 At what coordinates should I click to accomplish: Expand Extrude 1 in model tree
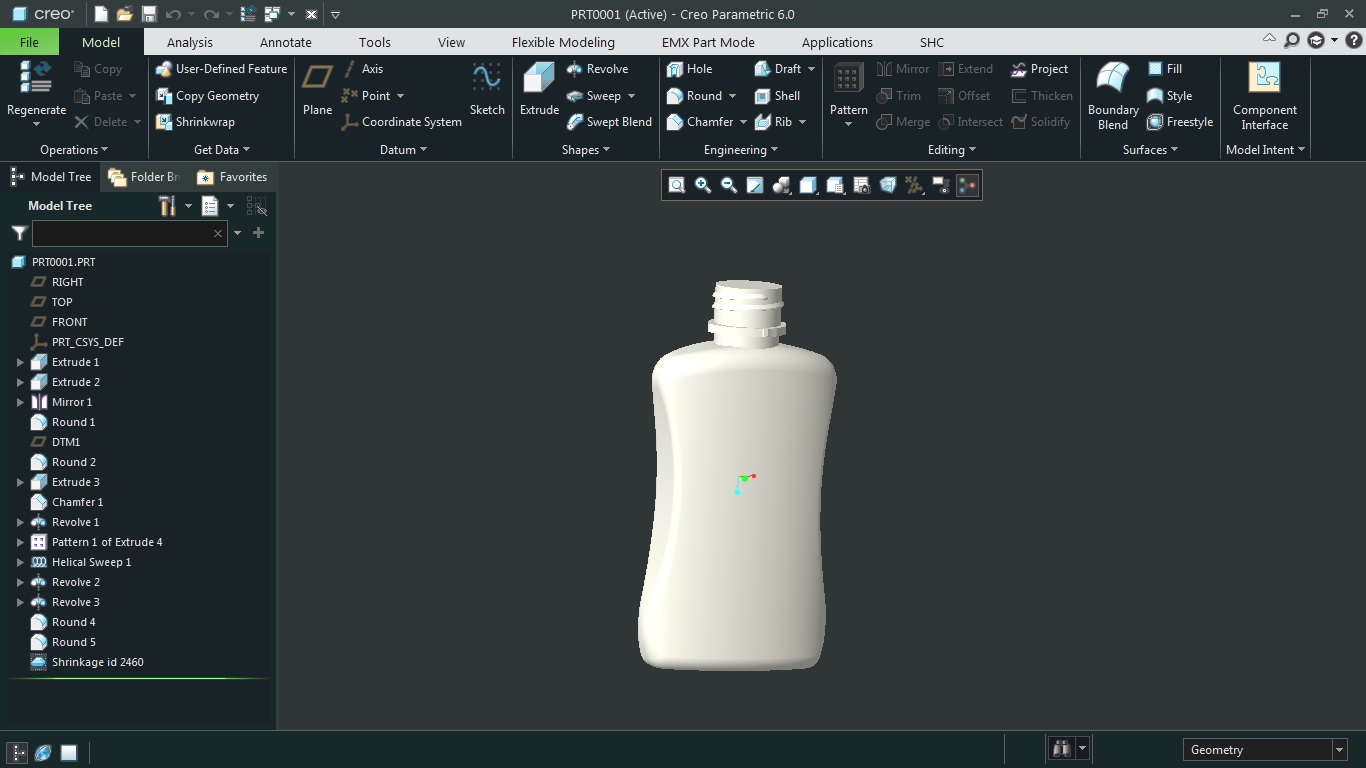[x=20, y=362]
